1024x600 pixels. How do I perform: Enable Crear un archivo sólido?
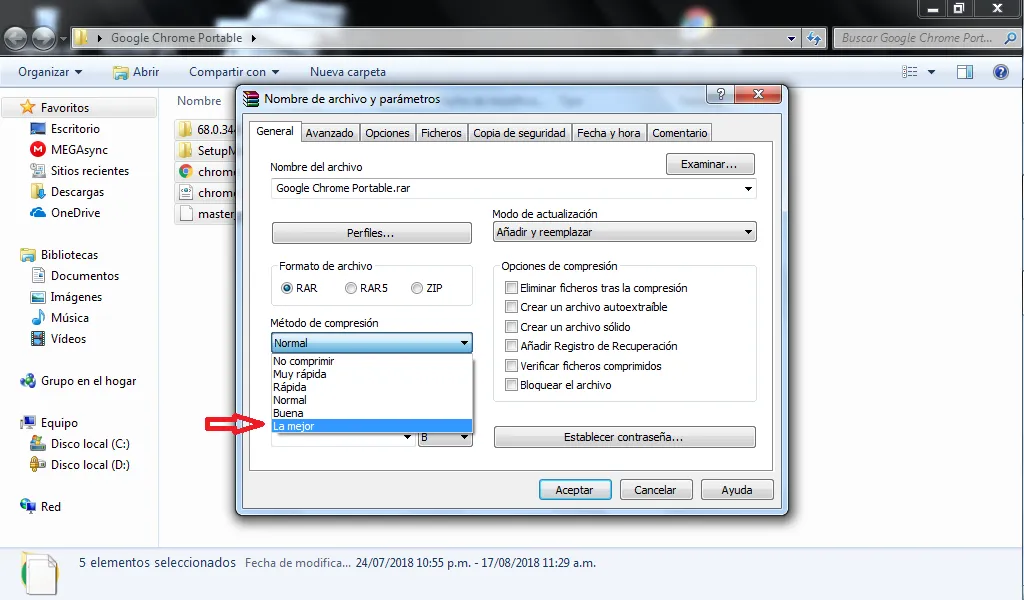click(x=511, y=326)
